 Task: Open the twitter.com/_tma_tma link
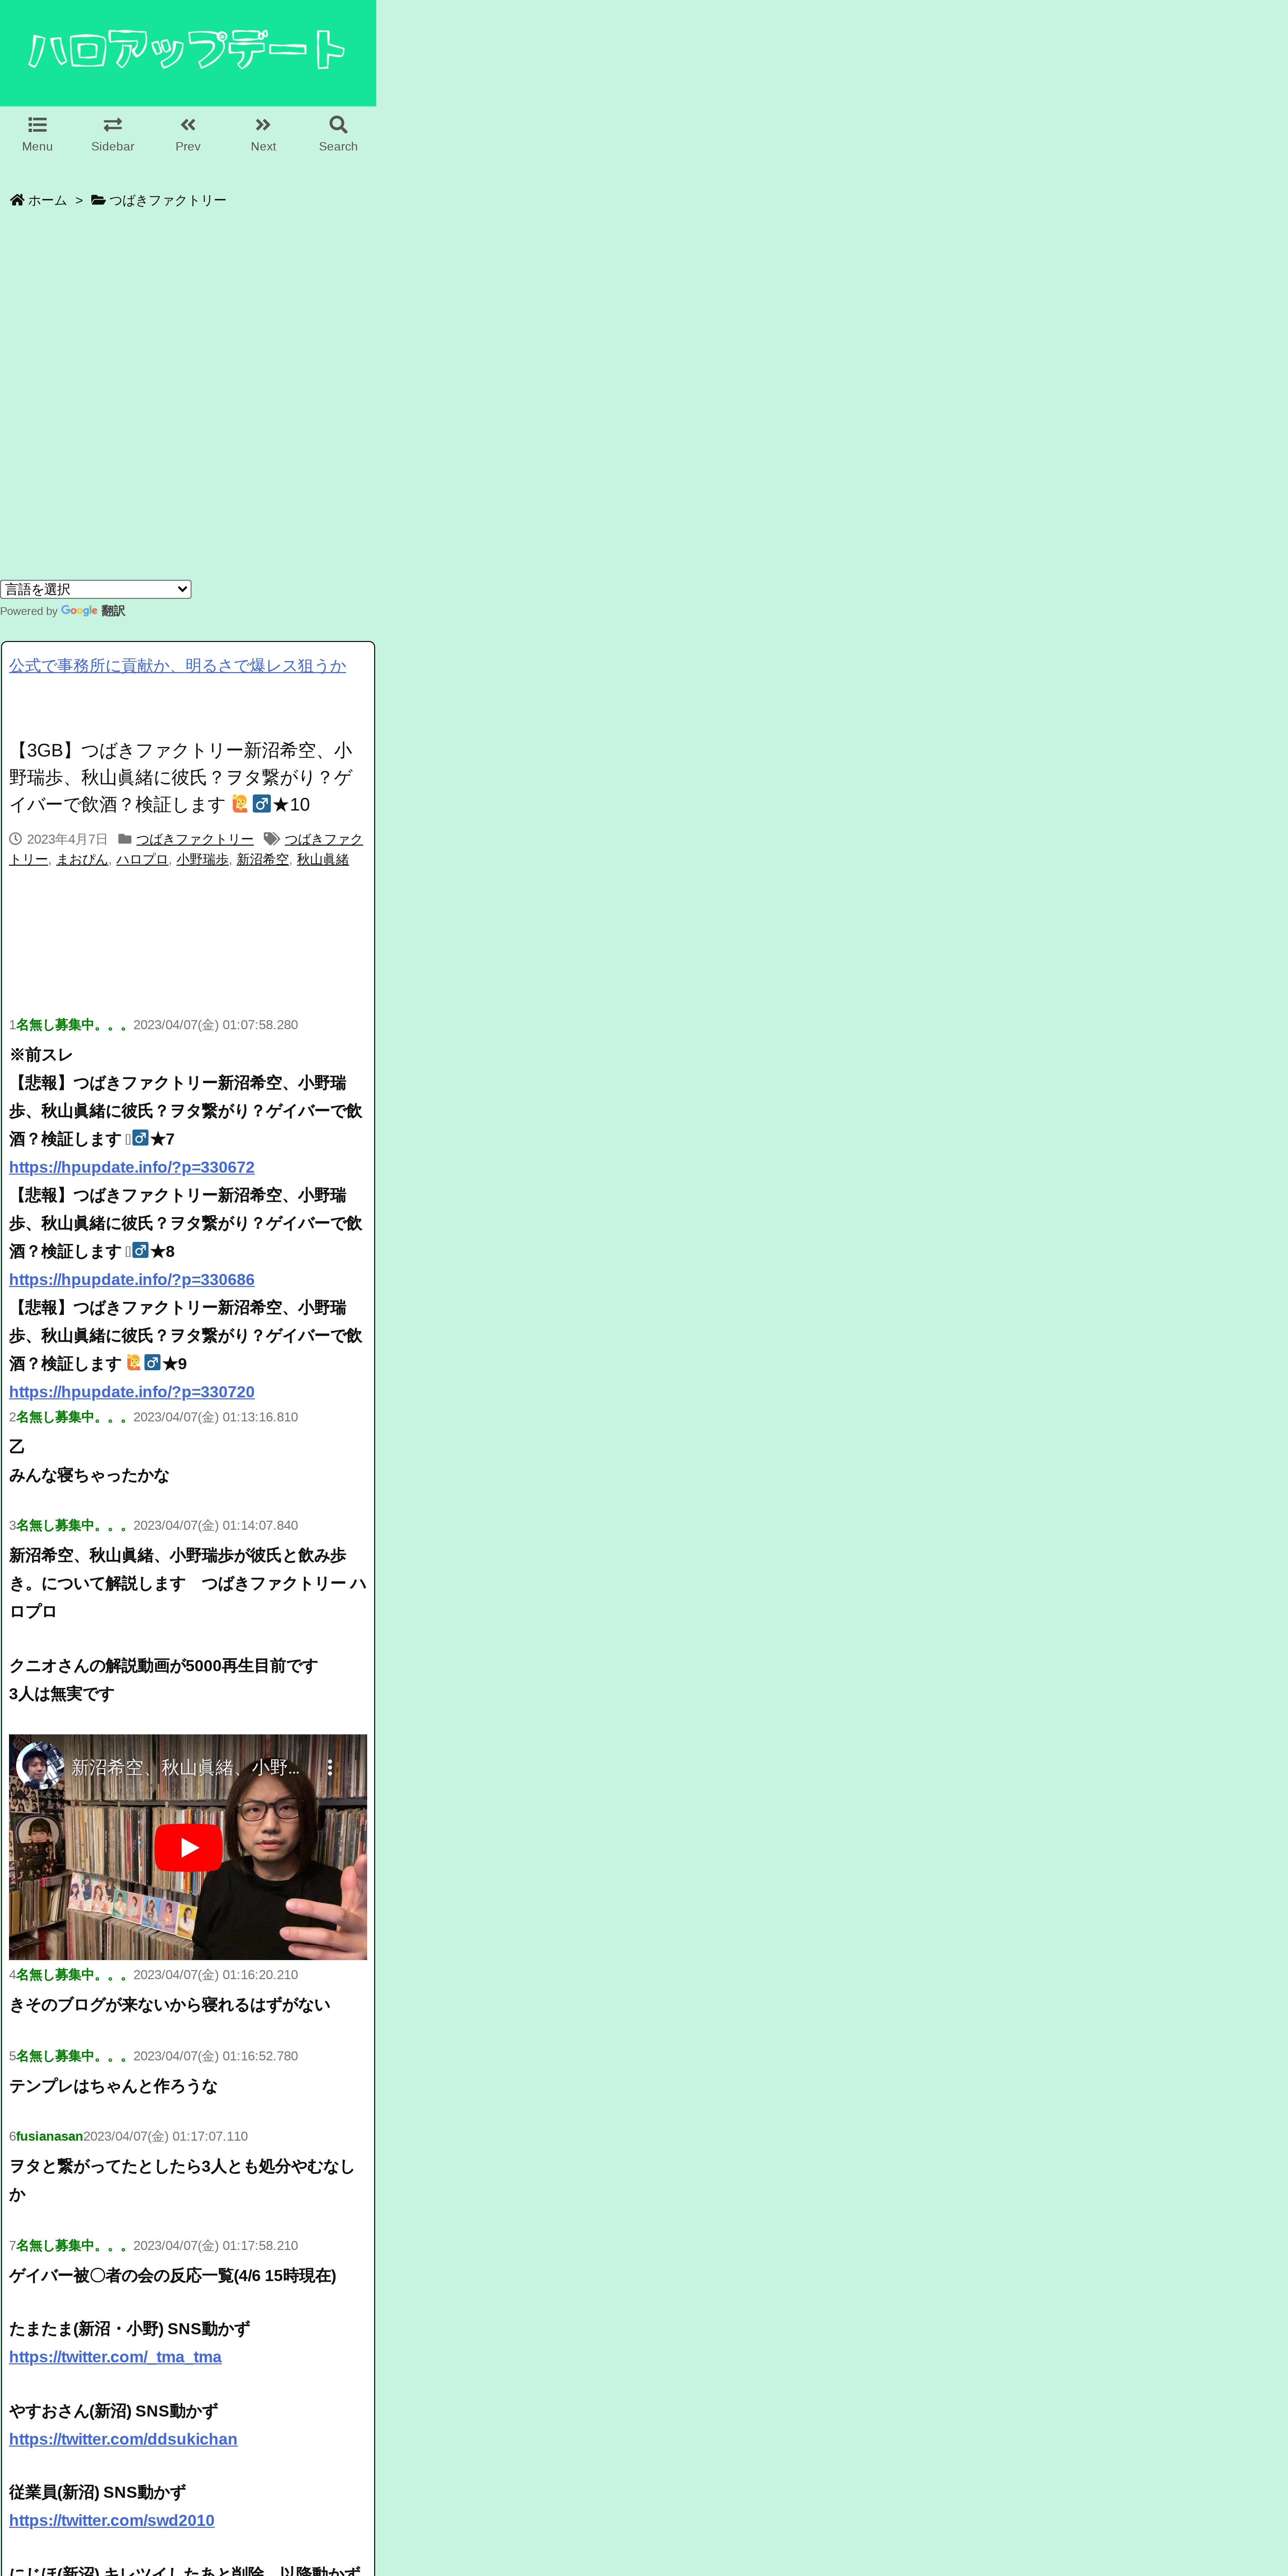tap(115, 2357)
